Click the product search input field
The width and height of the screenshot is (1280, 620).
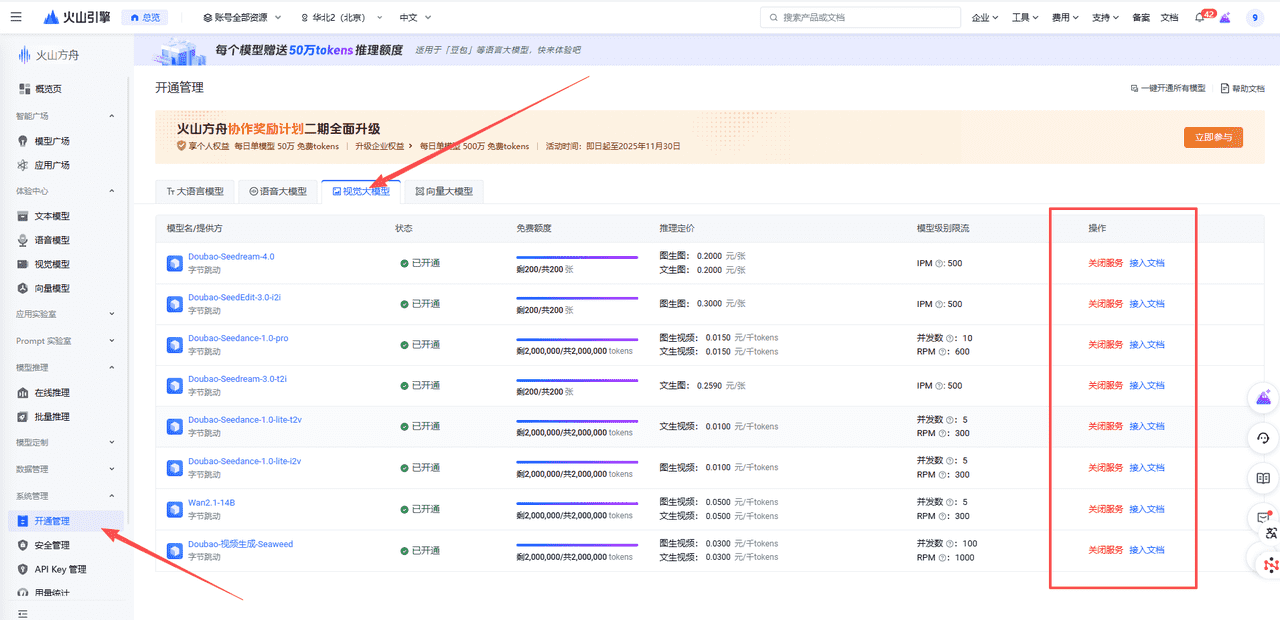860,17
